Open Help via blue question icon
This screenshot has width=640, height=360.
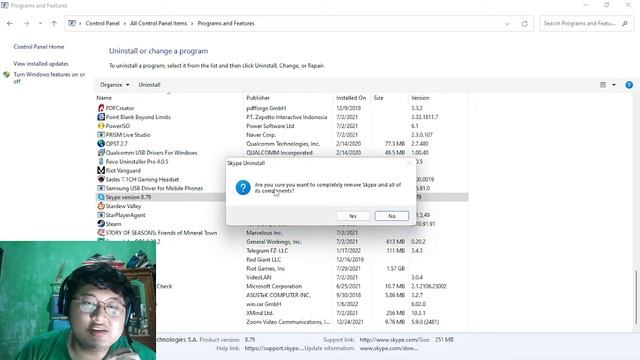click(629, 84)
